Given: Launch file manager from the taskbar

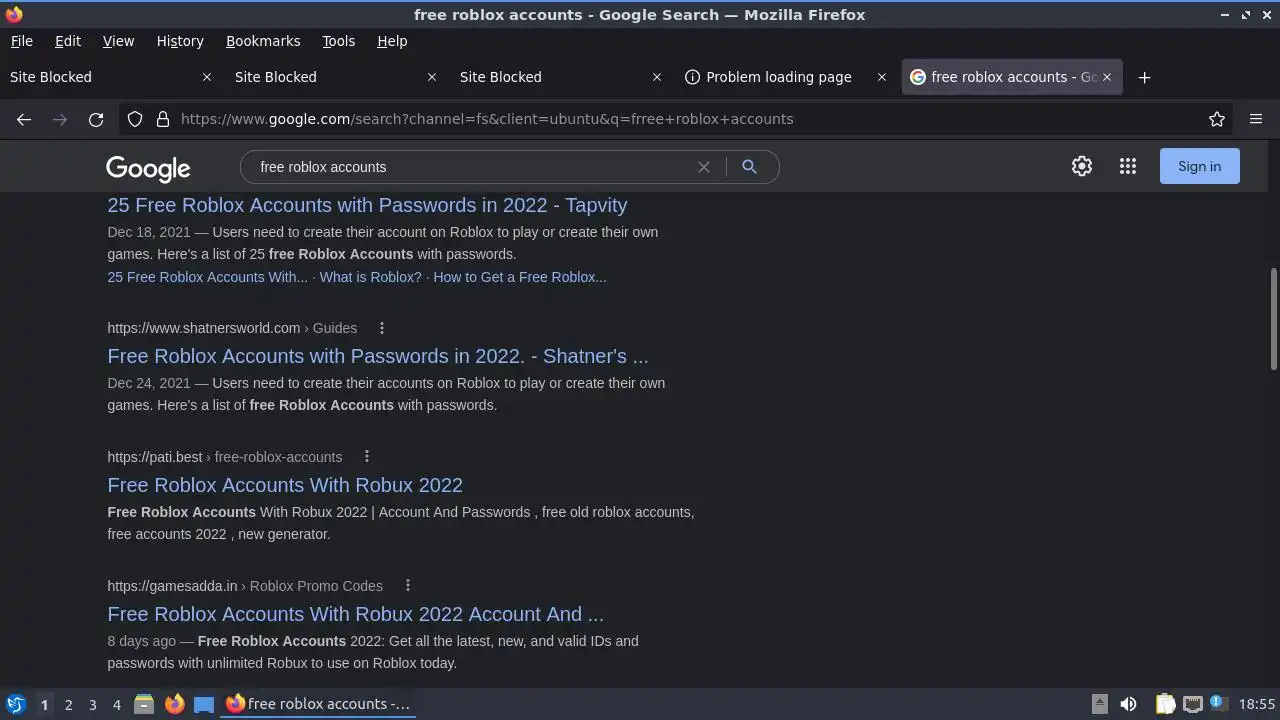Looking at the screenshot, I should click(144, 704).
